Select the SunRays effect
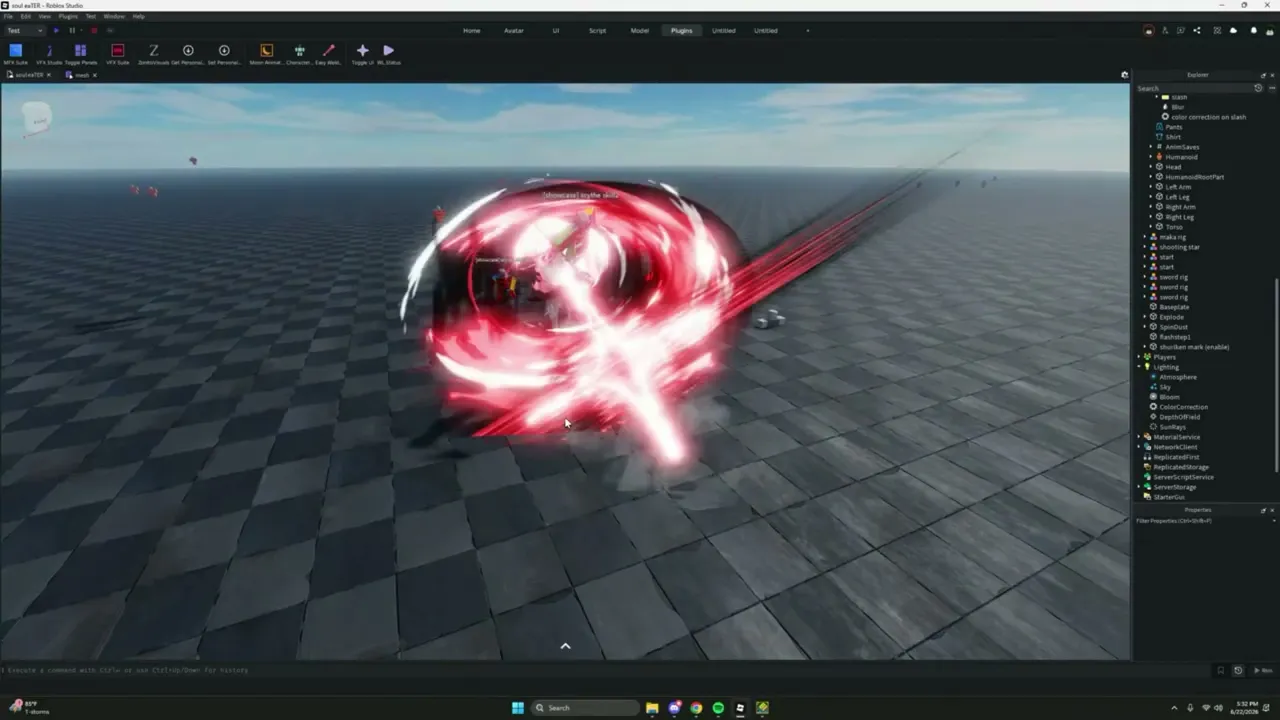 tap(1172, 427)
